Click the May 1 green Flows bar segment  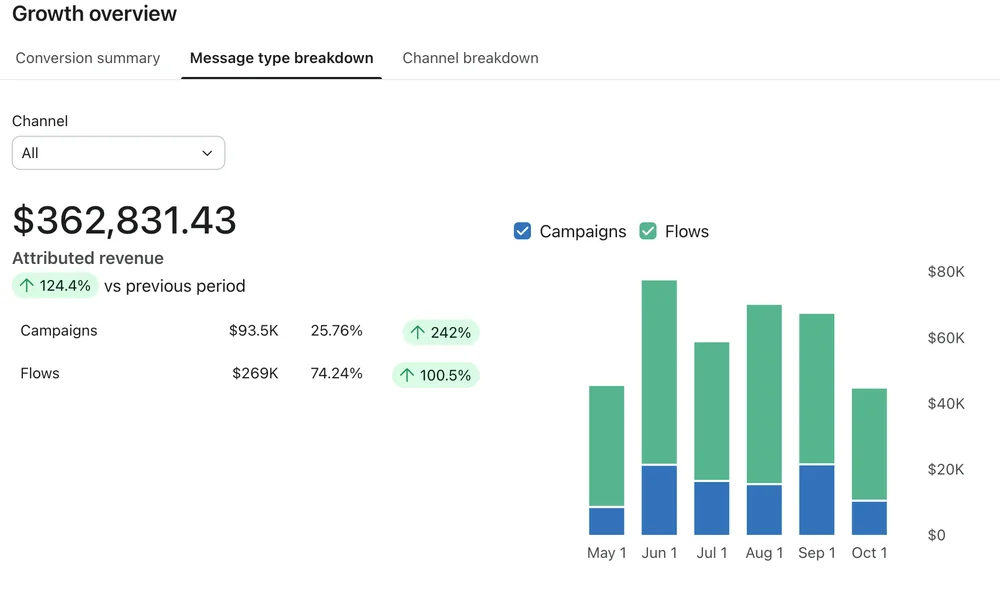coord(607,446)
